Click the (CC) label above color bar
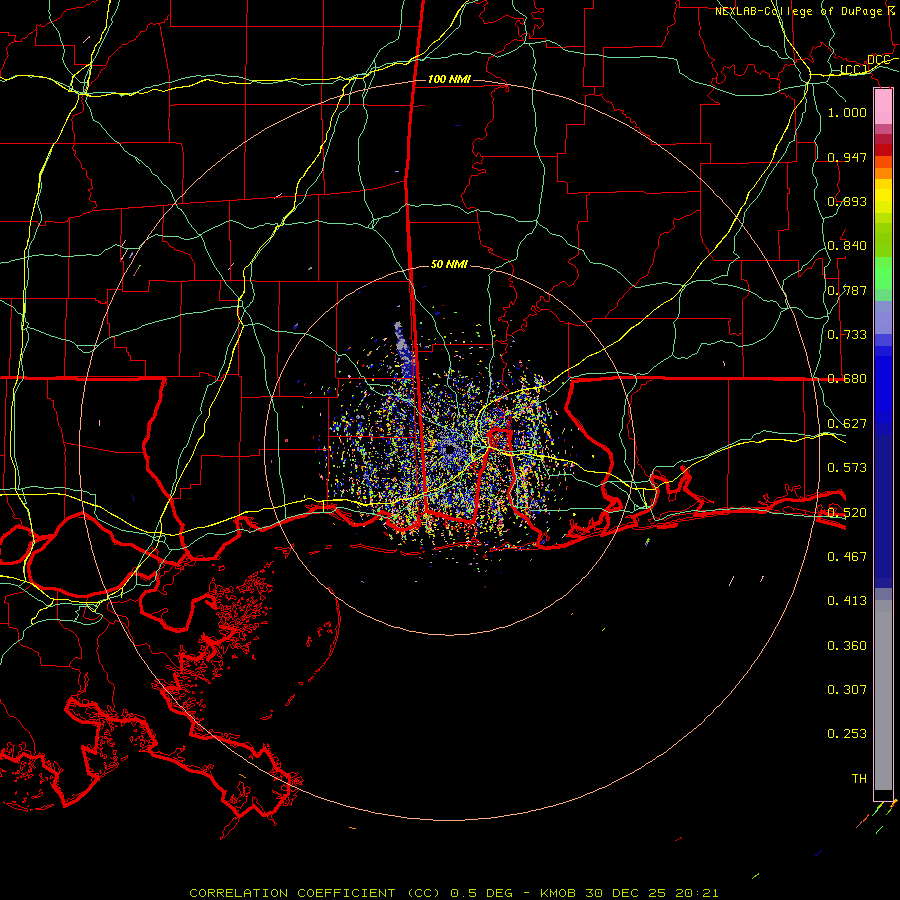This screenshot has height=900, width=900. (854, 70)
